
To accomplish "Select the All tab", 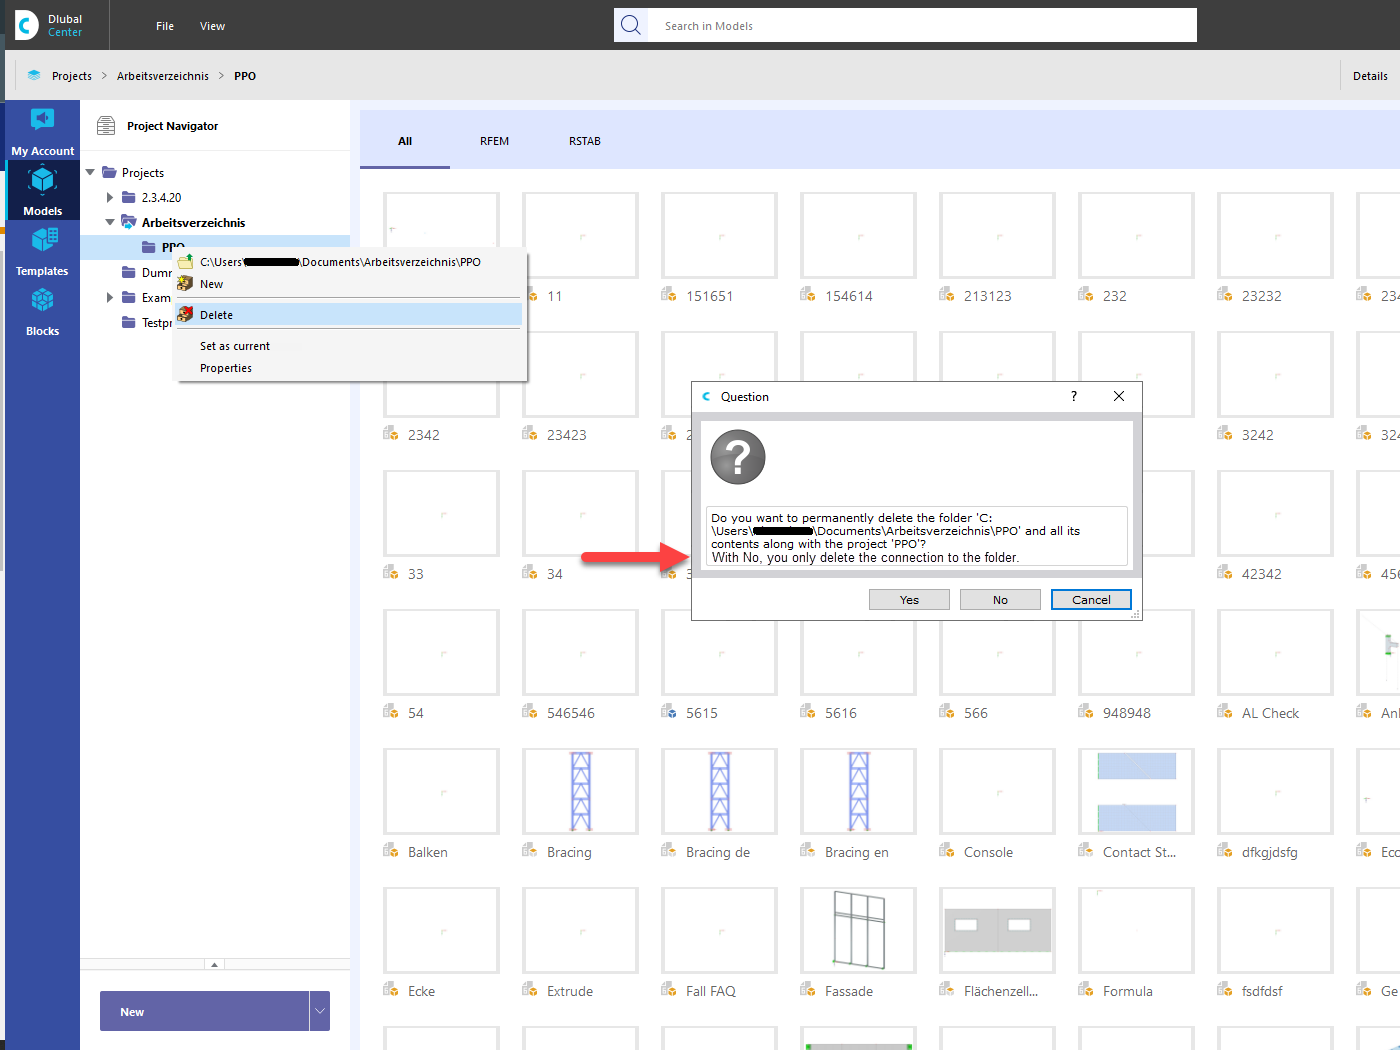I will [x=405, y=141].
